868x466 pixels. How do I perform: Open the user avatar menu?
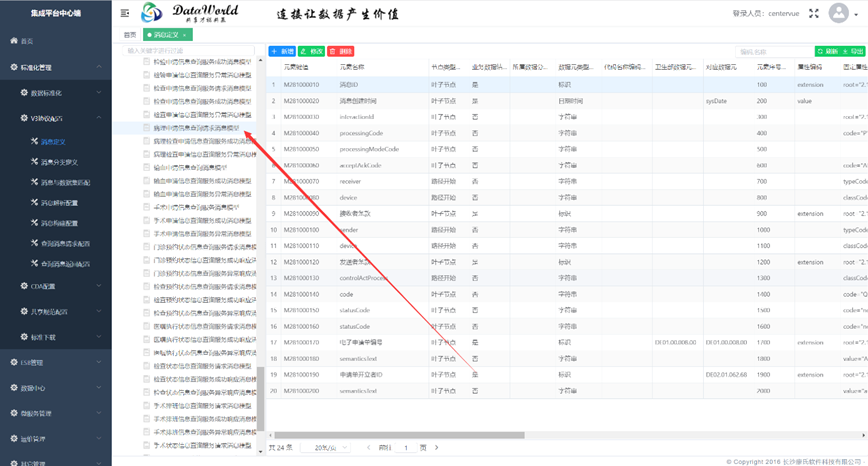[839, 13]
